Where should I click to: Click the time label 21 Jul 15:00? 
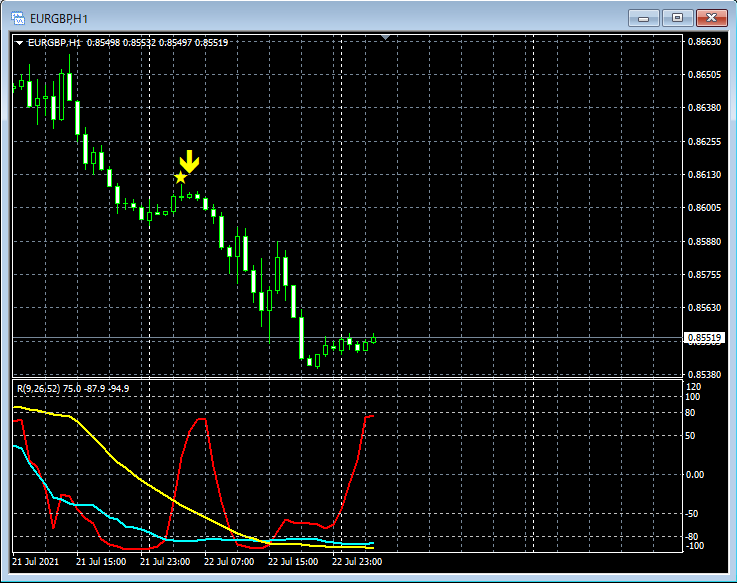(101, 561)
